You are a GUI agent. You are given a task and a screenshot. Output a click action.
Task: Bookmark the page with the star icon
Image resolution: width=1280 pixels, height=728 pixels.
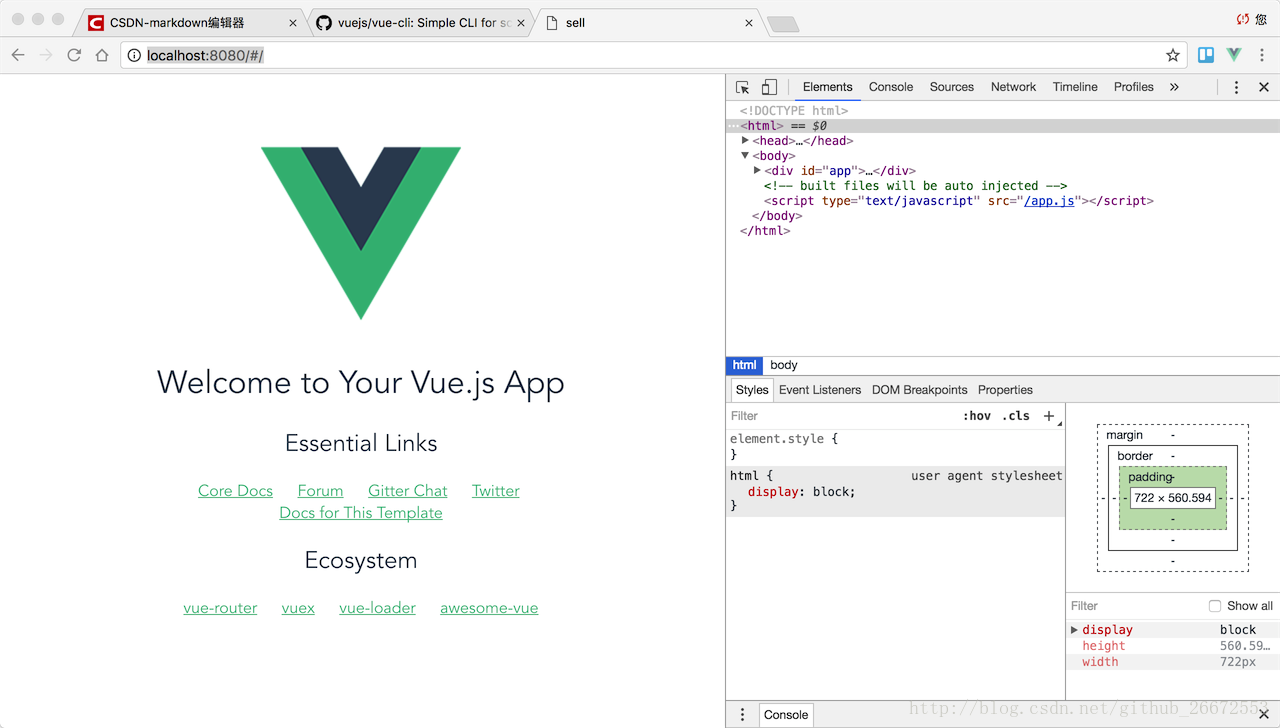click(1173, 55)
